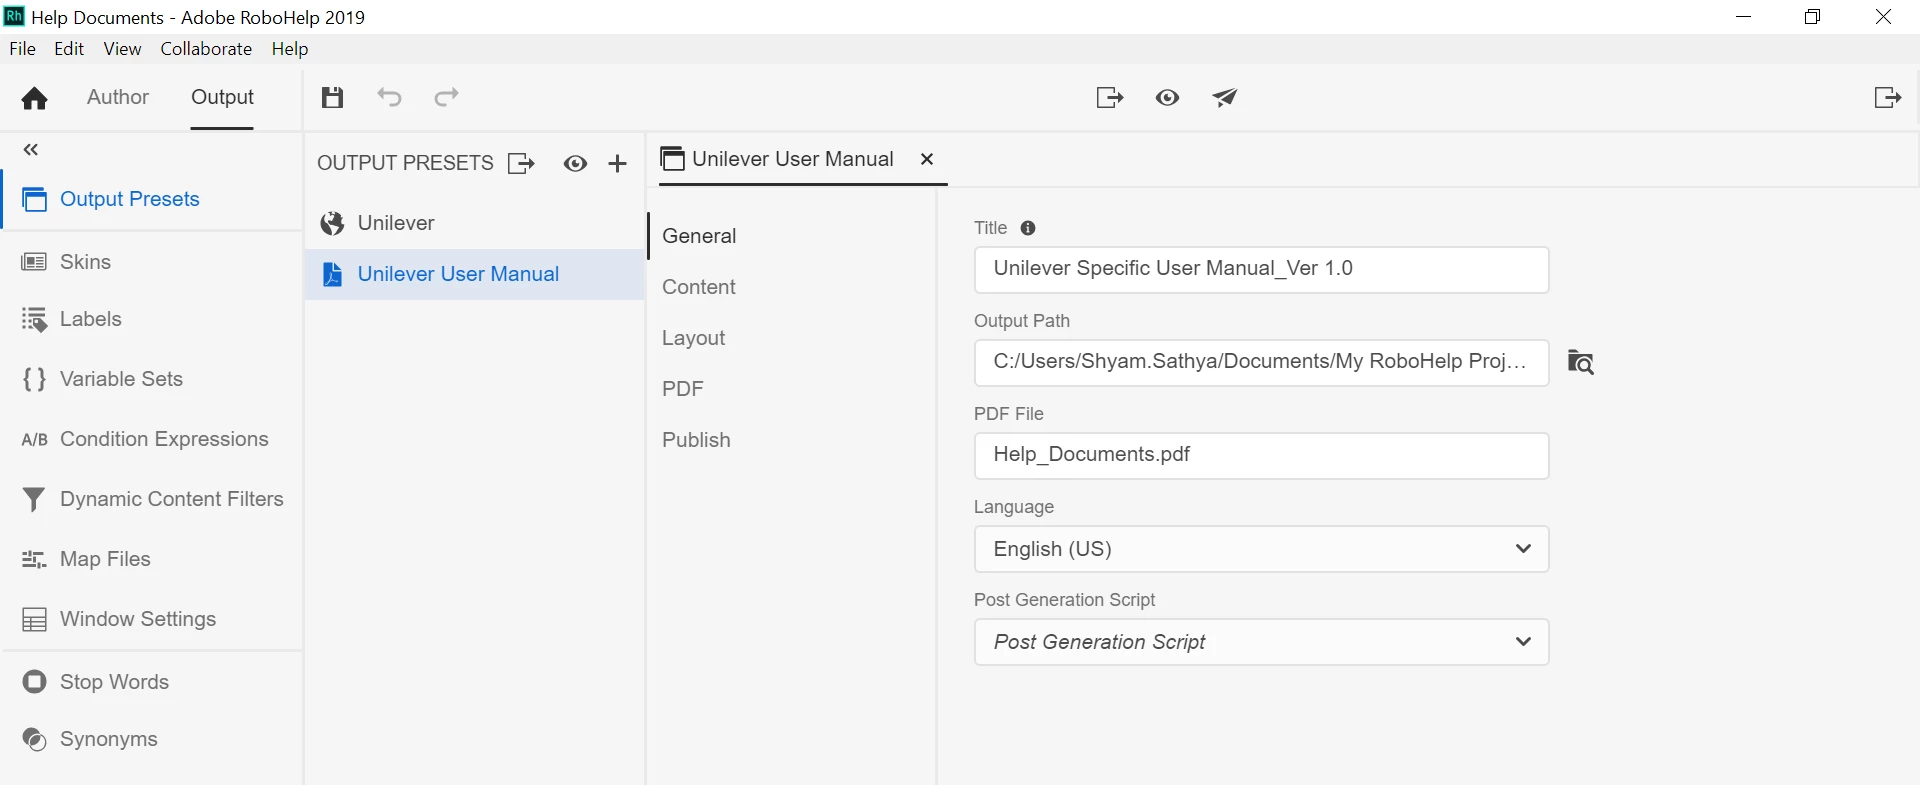Open Condition Expressions section
Screen dimensions: 1920x785
point(152,439)
